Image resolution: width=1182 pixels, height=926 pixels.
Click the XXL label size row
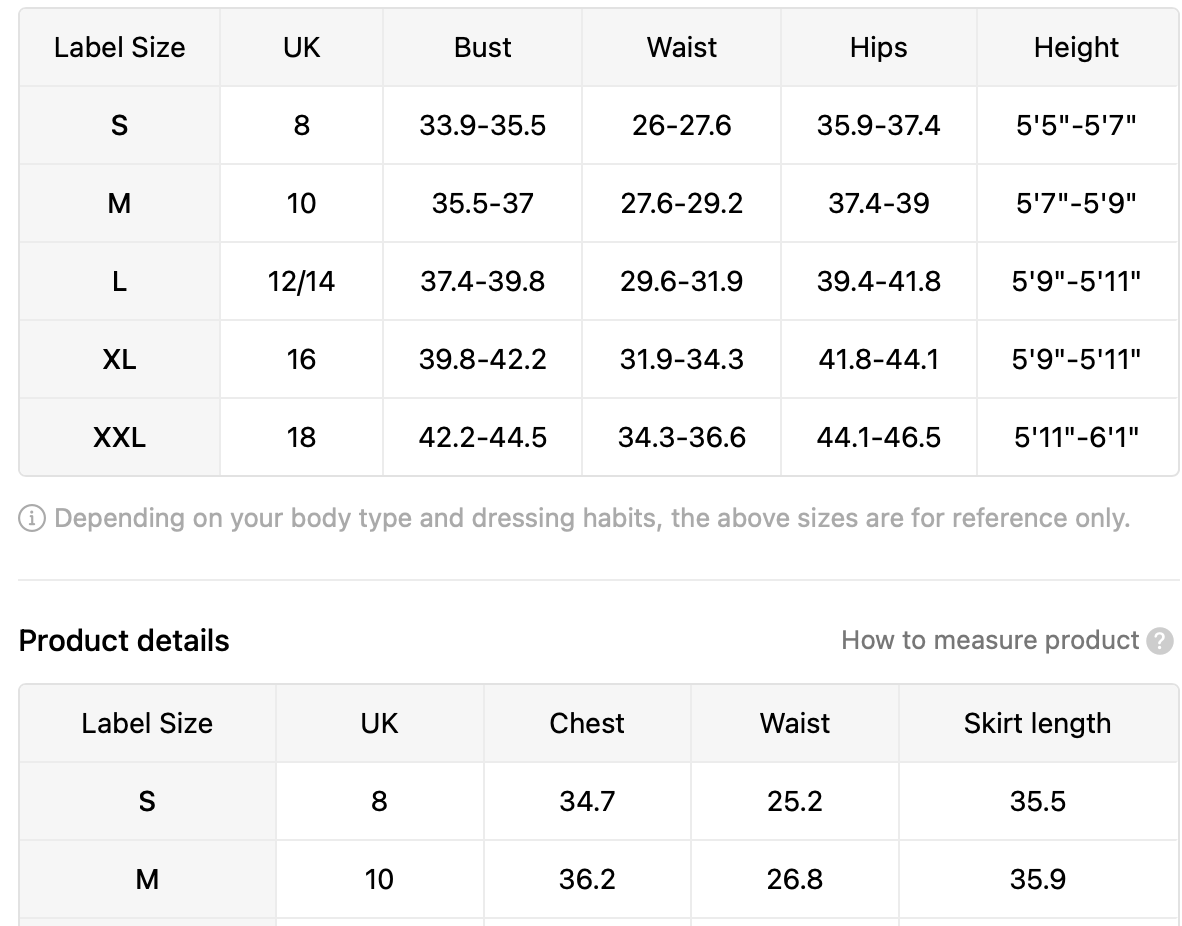coord(599,437)
